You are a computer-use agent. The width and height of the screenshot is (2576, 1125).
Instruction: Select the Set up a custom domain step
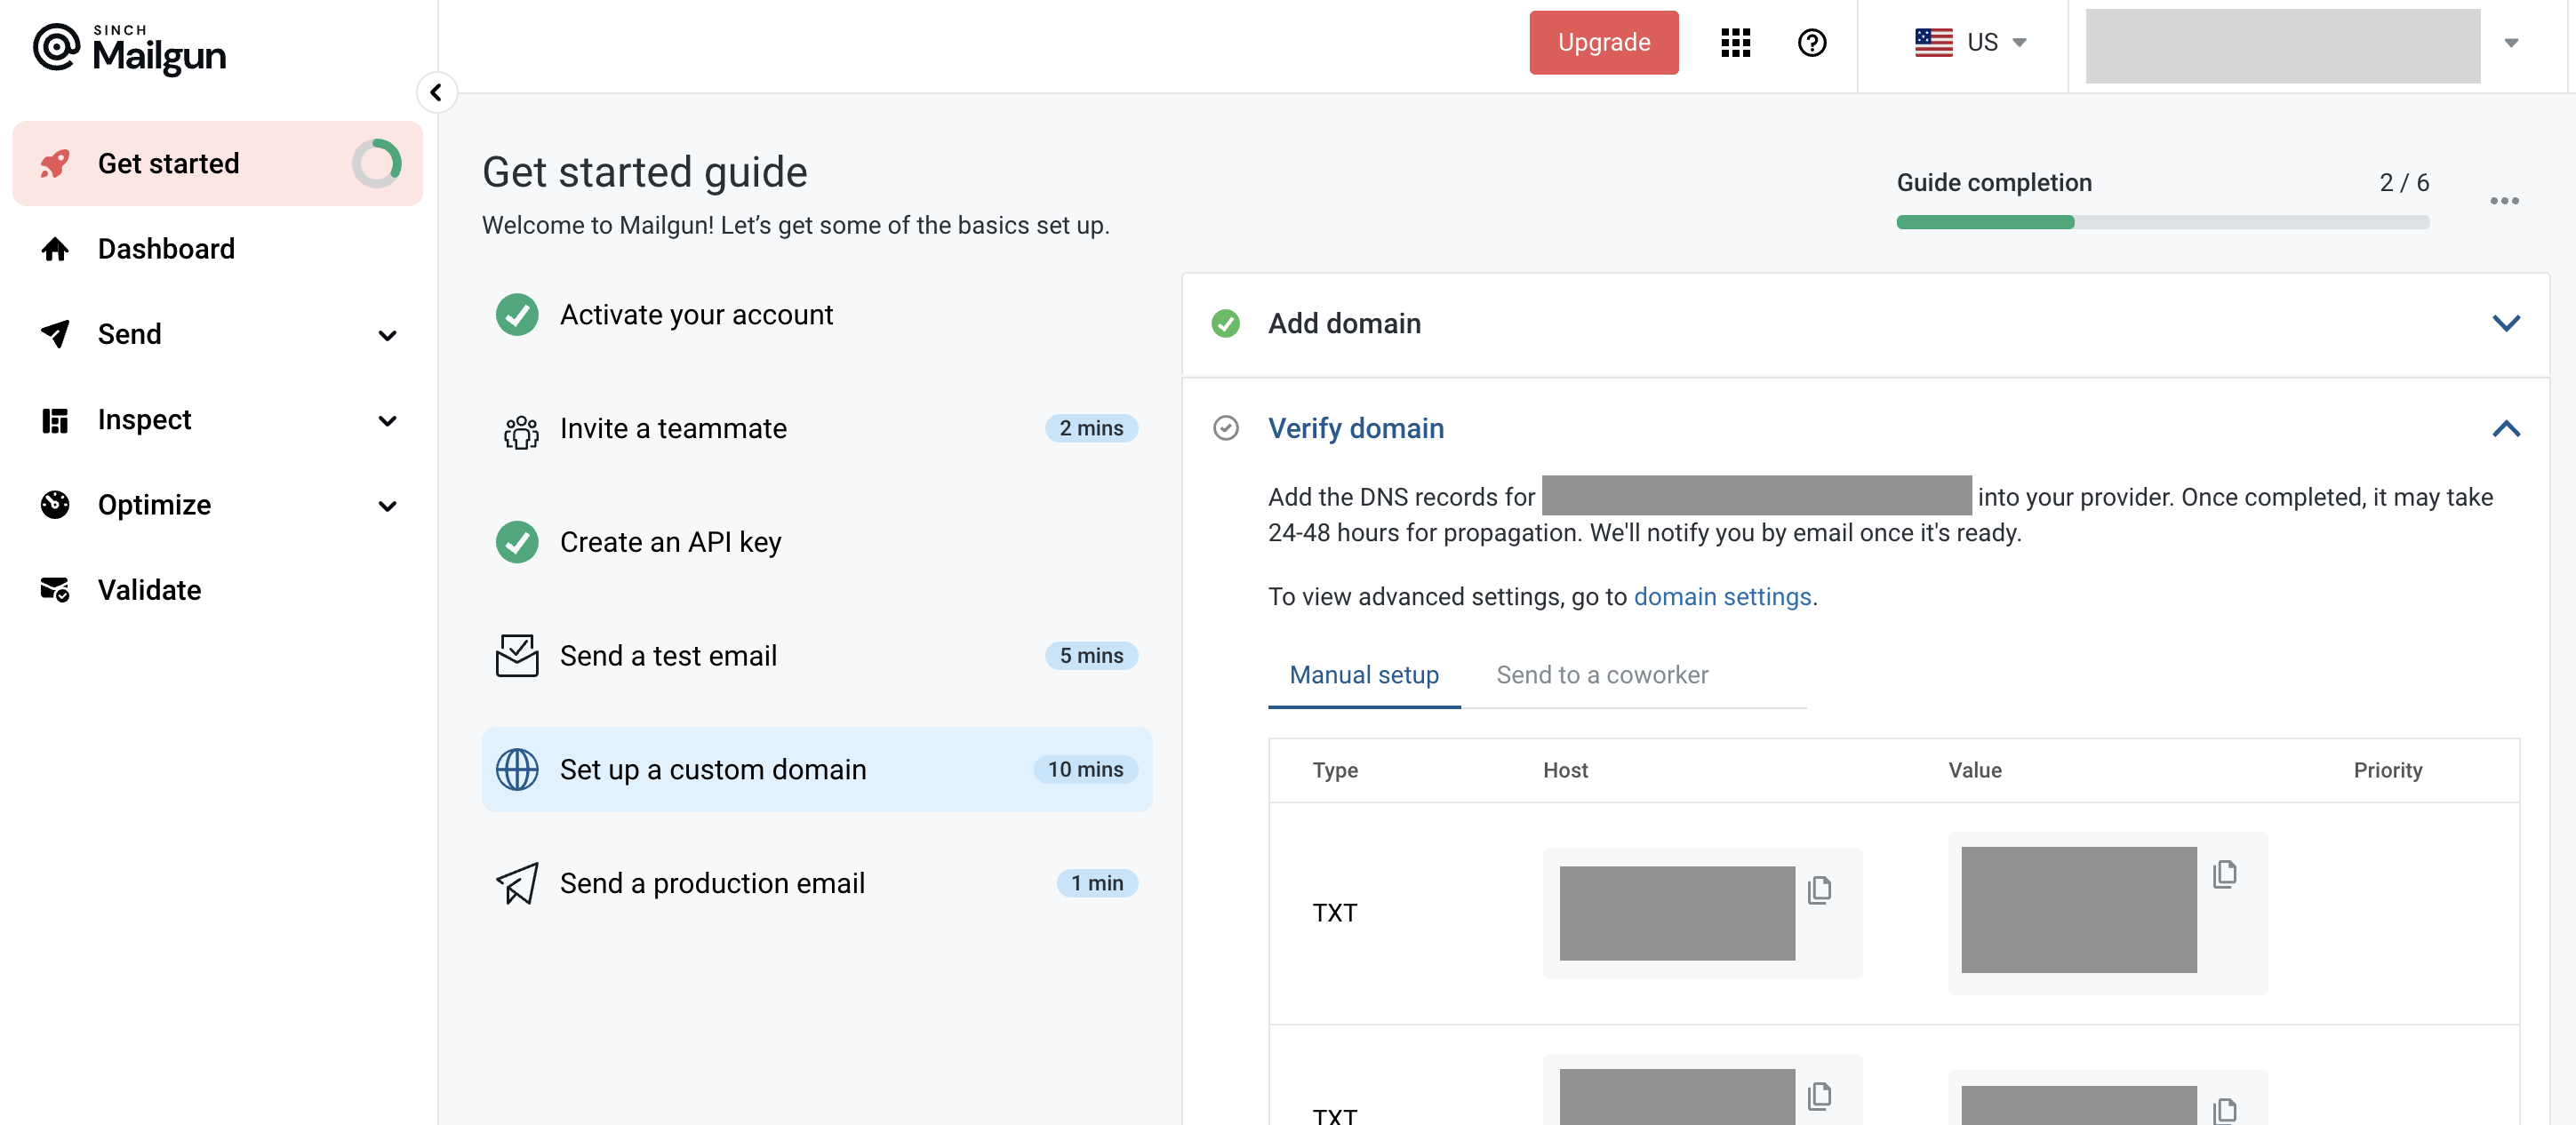[816, 769]
